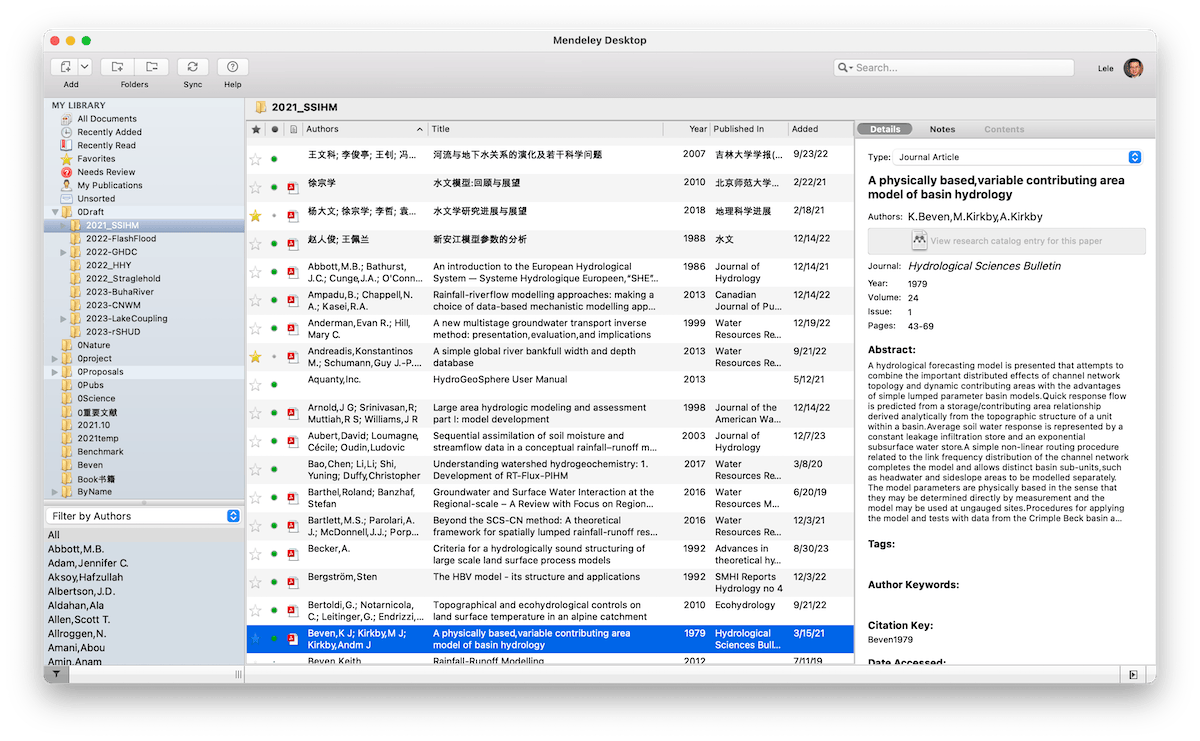
Task: Switch to the Details tab
Action: pos(885,129)
